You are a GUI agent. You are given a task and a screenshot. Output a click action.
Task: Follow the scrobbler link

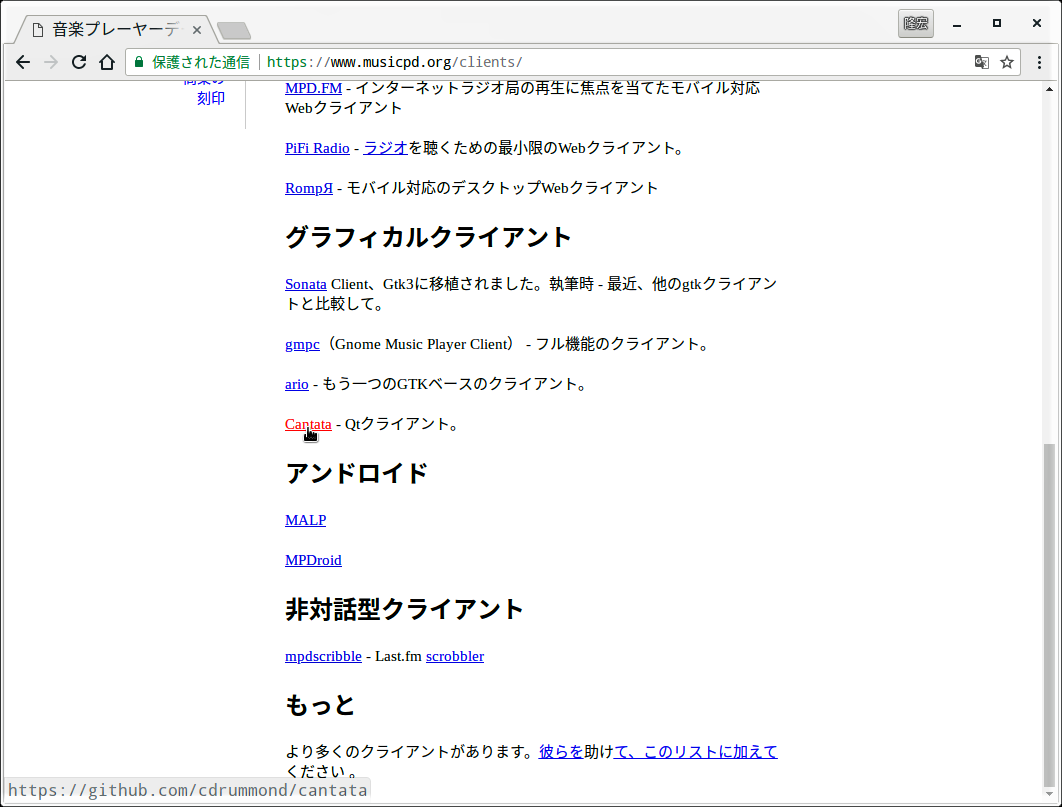(x=455, y=657)
